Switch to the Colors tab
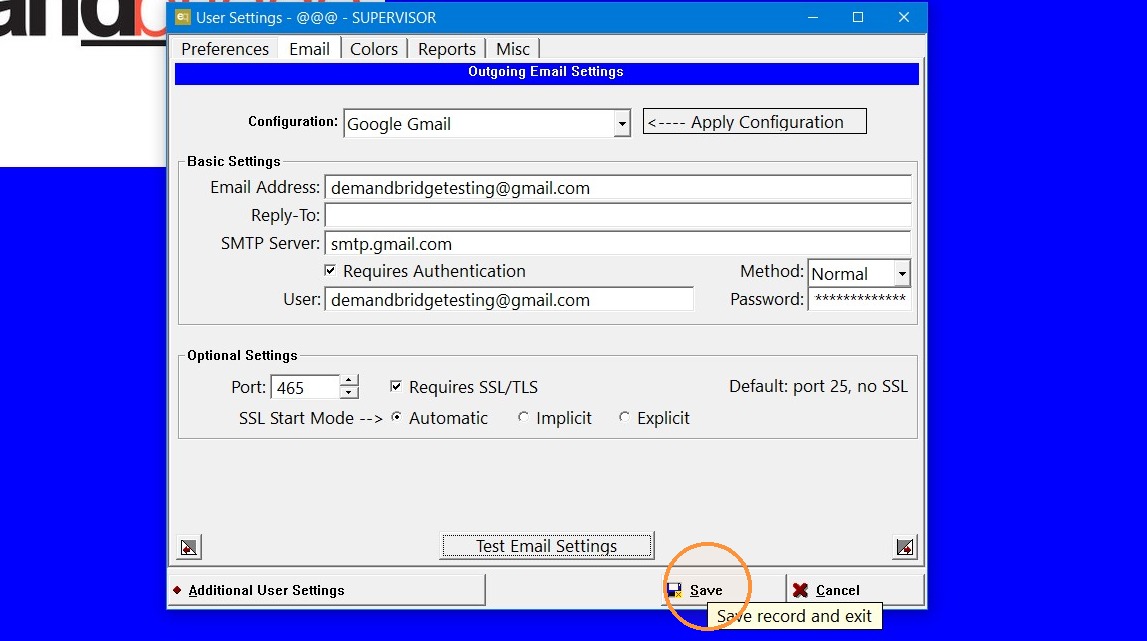Screen dimensions: 1147x641 pos(374,49)
